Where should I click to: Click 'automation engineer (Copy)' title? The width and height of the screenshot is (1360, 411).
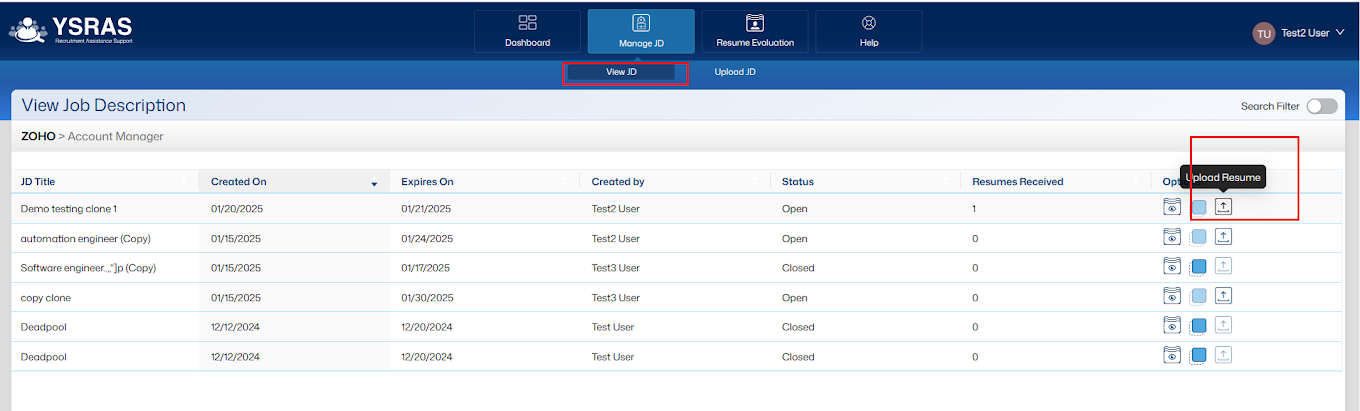pos(85,238)
